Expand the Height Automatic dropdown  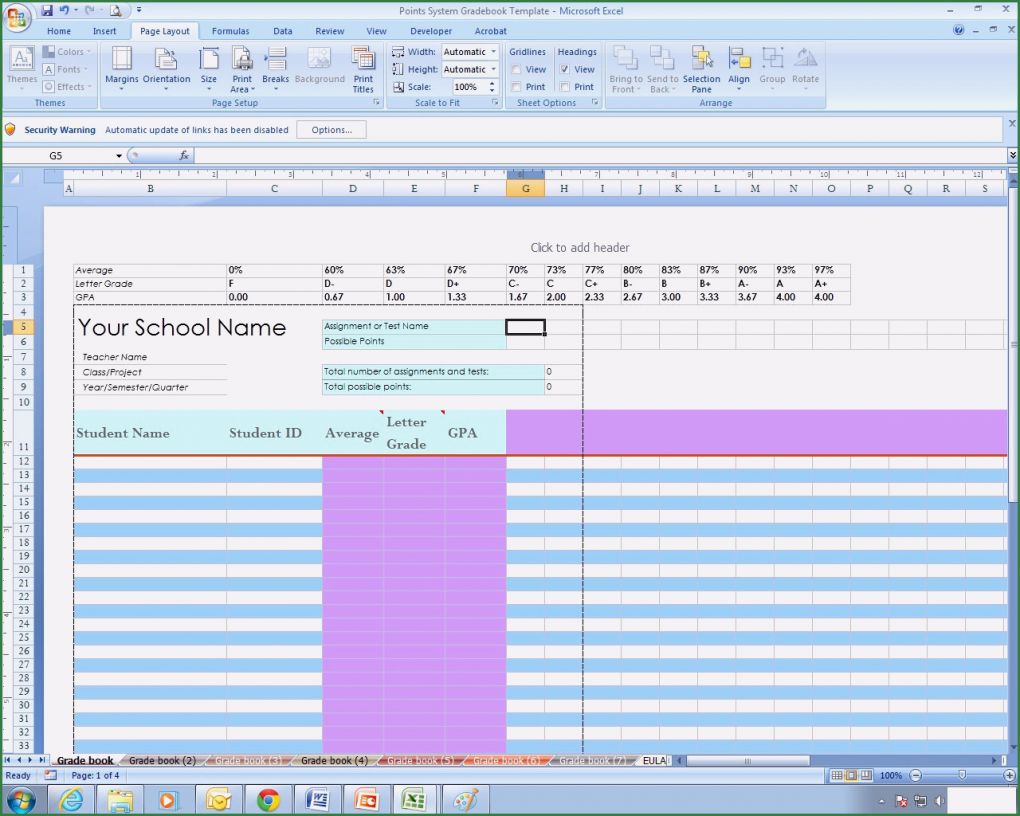coord(494,70)
